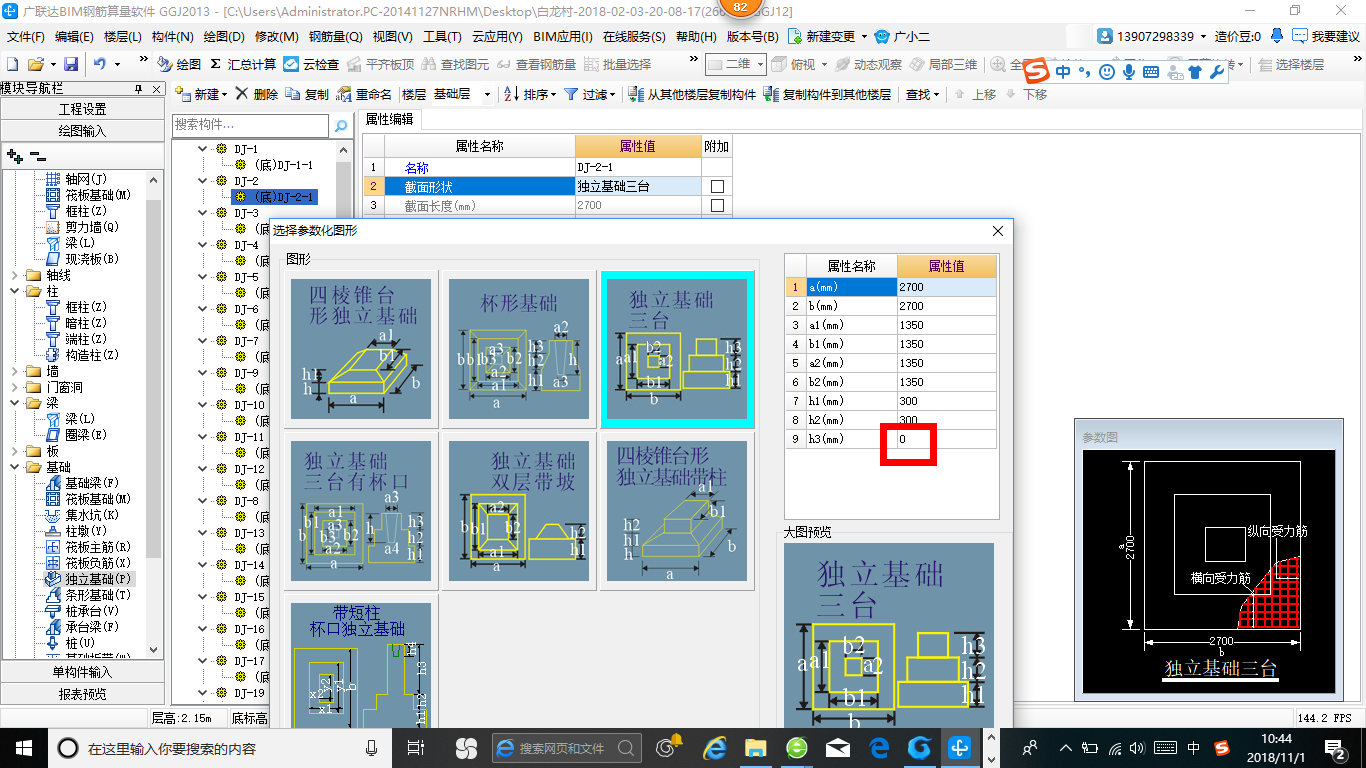The image size is (1366, 768).
Task: Click 重命名 rename component
Action: point(364,94)
